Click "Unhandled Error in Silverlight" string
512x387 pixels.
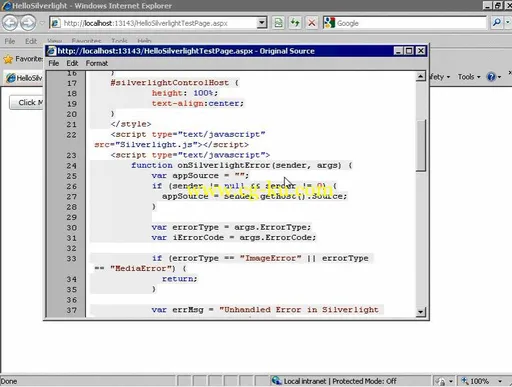tap(299, 310)
